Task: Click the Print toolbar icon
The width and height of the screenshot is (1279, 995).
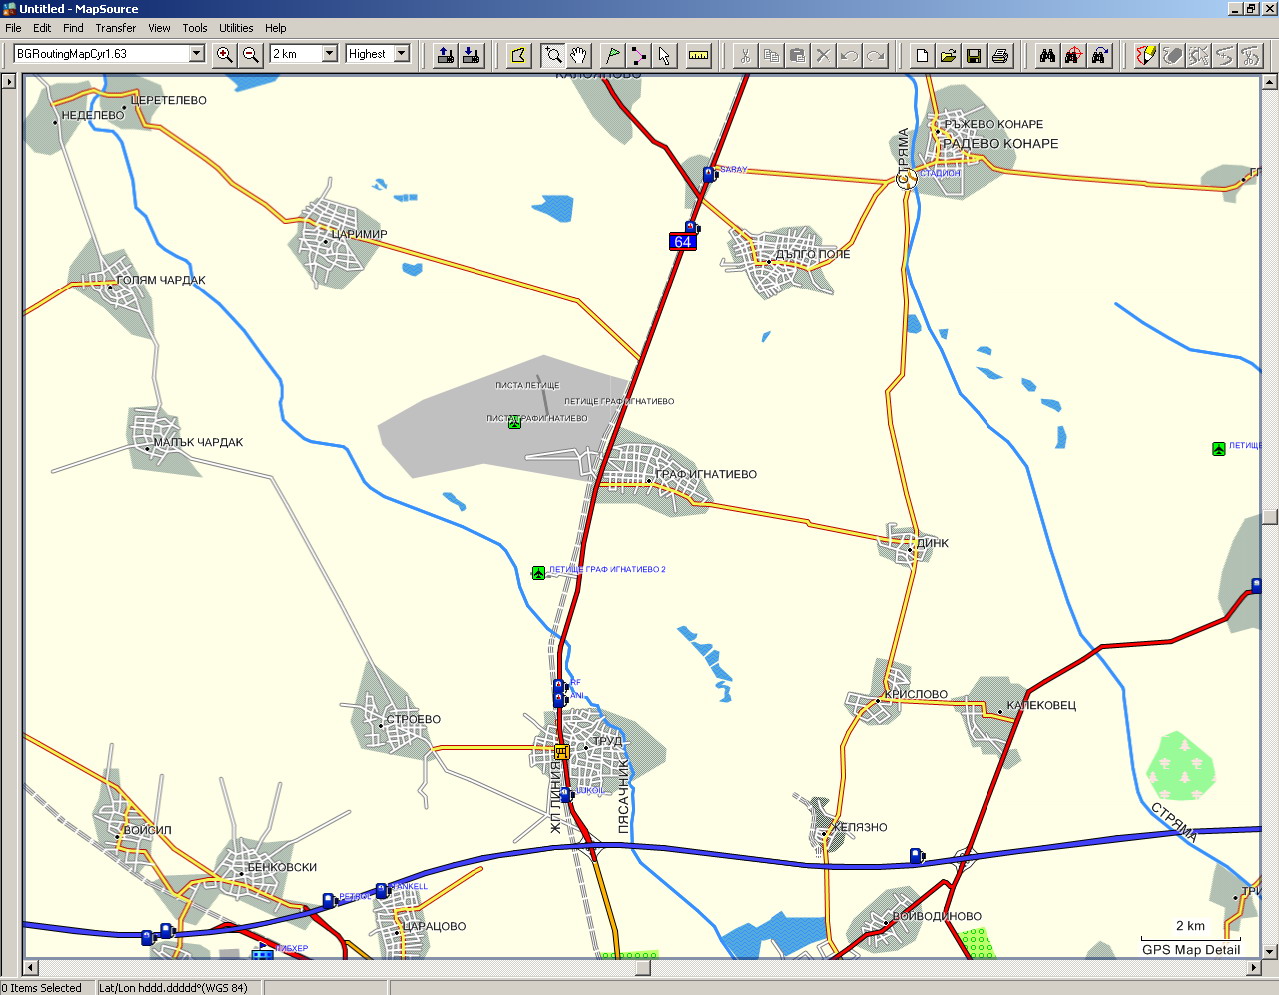Action: coord(1000,55)
